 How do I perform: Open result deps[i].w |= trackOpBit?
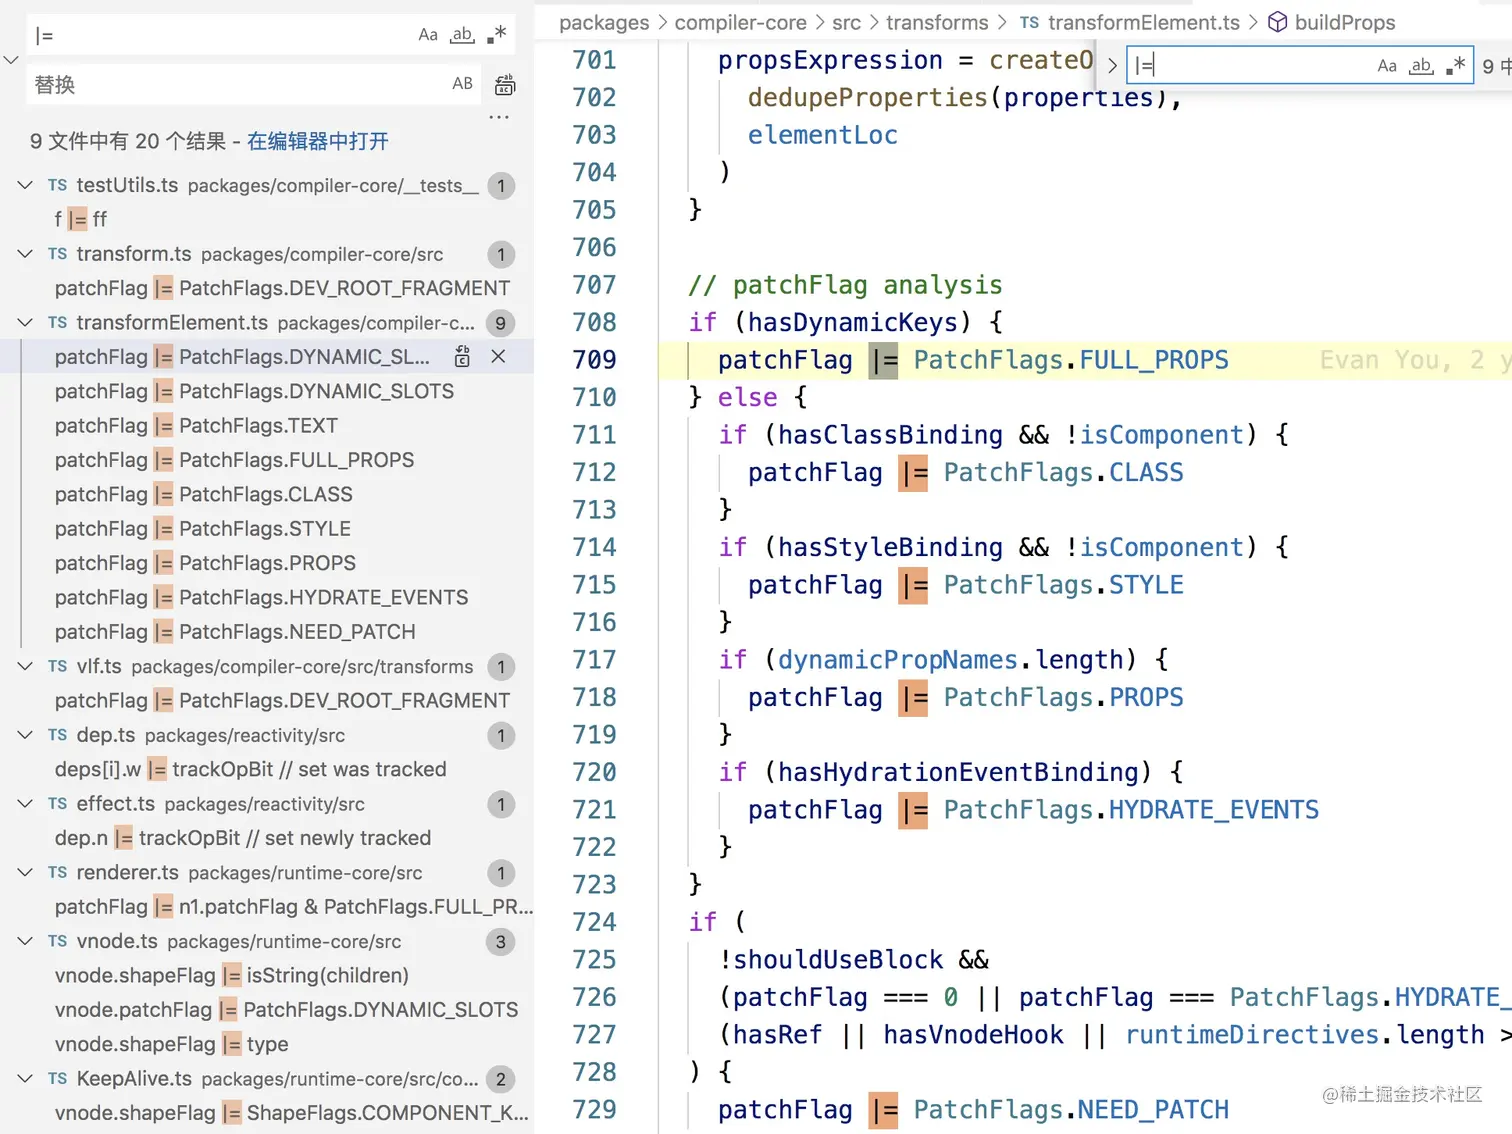point(250,769)
